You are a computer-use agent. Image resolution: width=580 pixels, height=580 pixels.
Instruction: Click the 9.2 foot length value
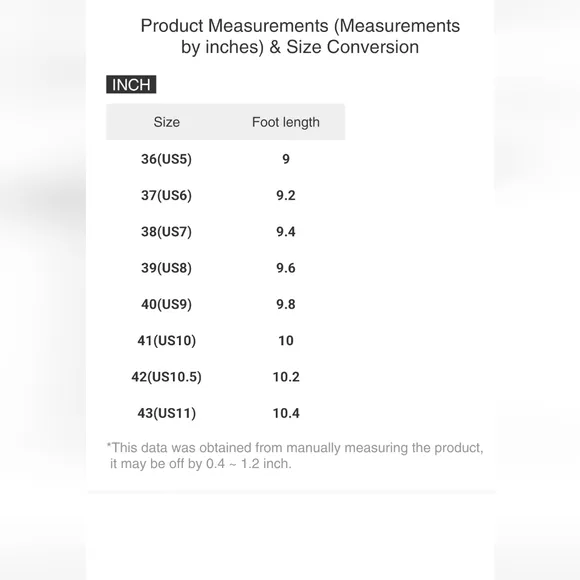coord(286,195)
